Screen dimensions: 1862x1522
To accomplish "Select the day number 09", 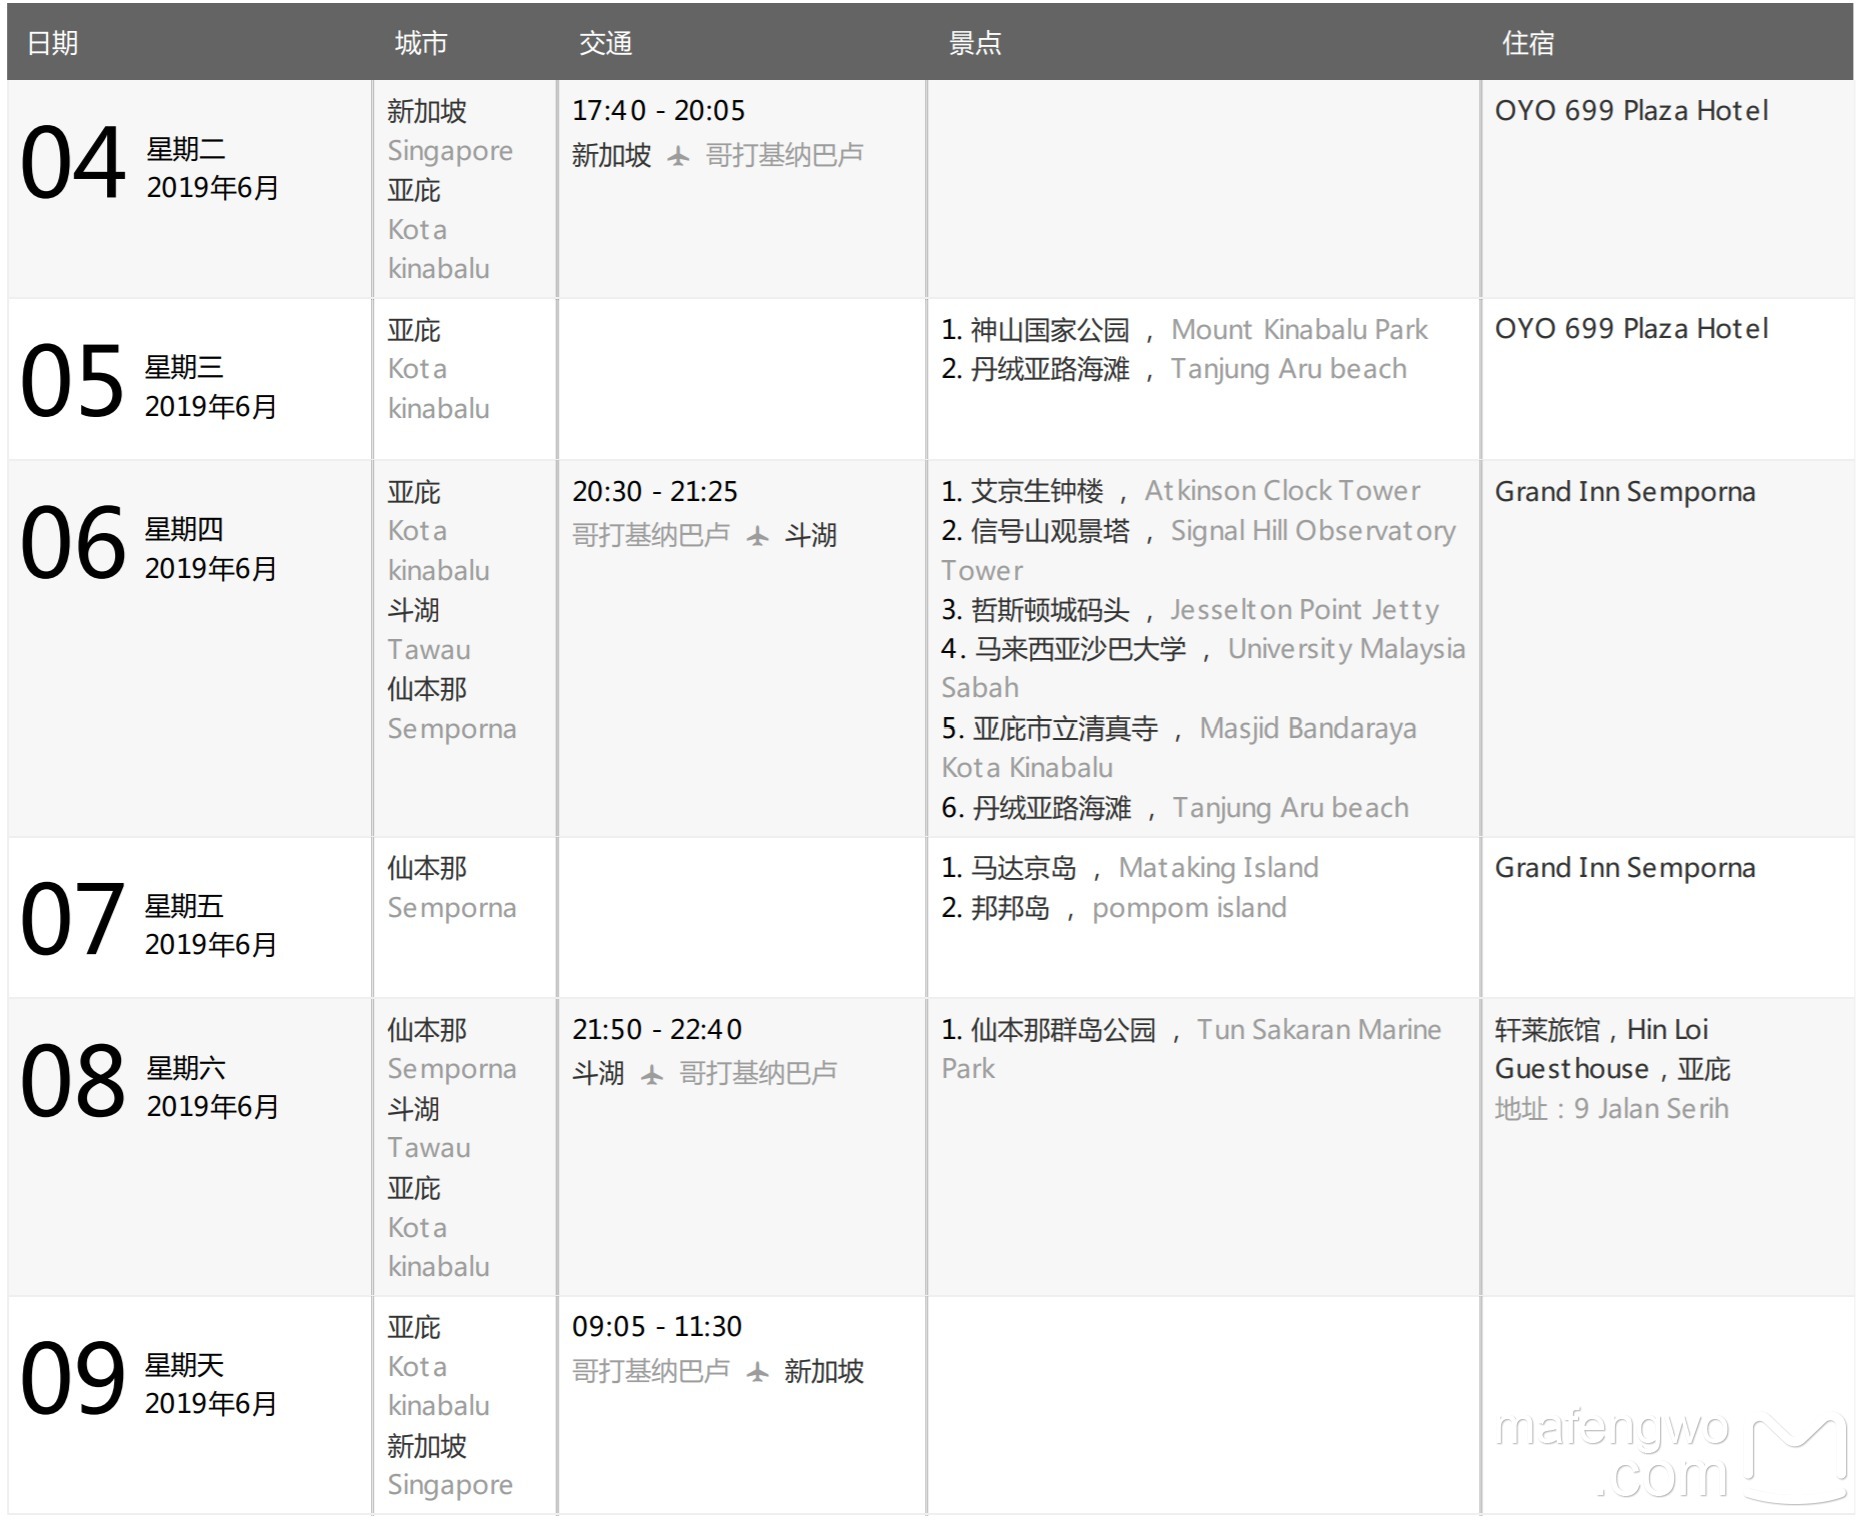I will pos(73,1378).
